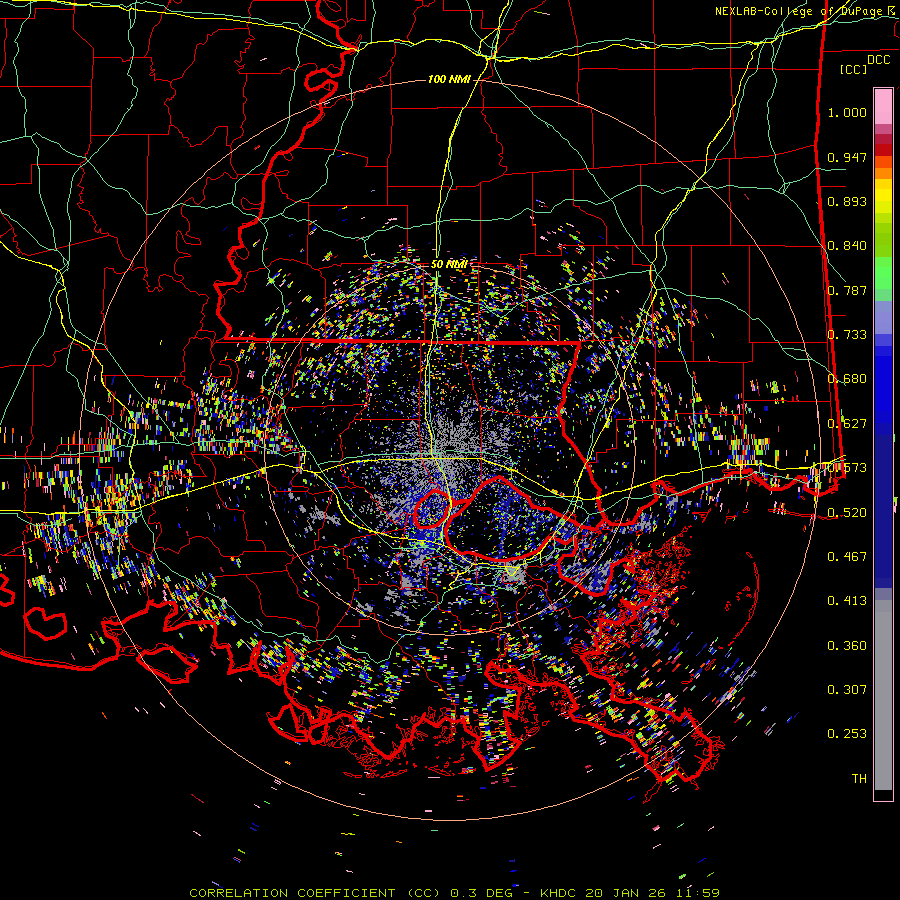Click the 20 JAN 26 date text
Viewport: 900px width, 900px height.
click(626, 893)
